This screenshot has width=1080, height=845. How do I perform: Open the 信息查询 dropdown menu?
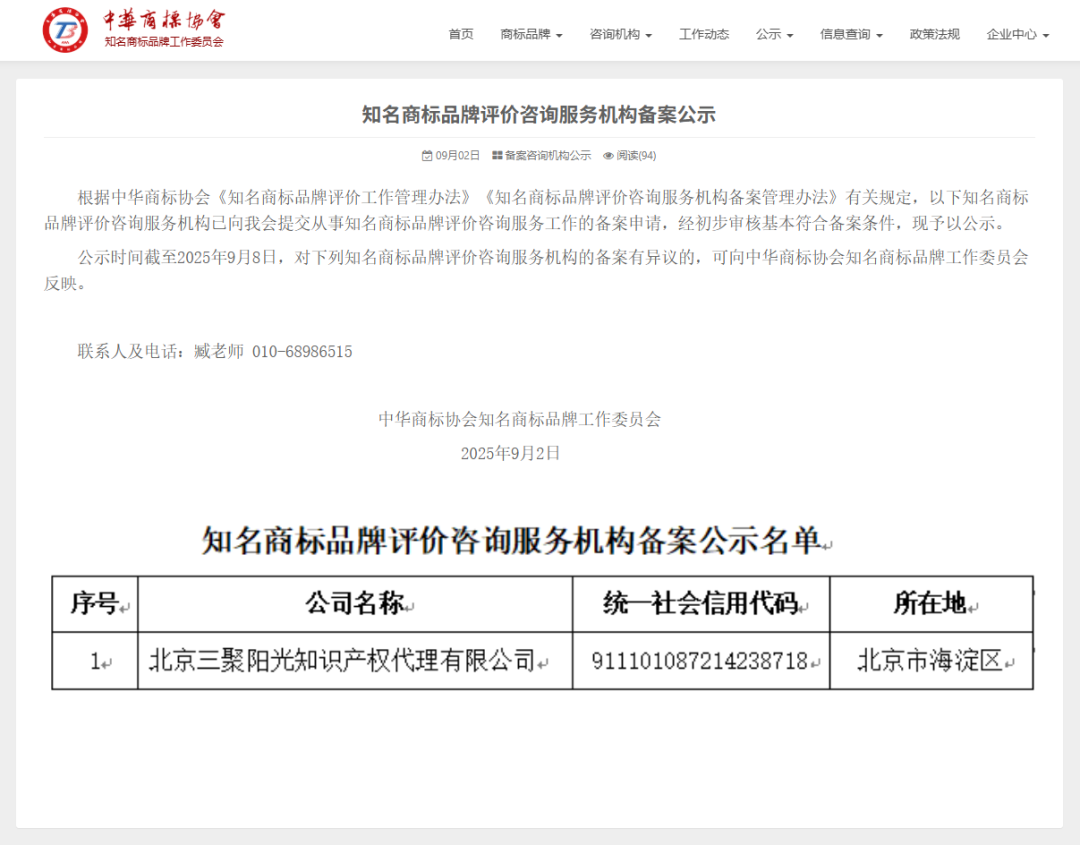tap(851, 34)
